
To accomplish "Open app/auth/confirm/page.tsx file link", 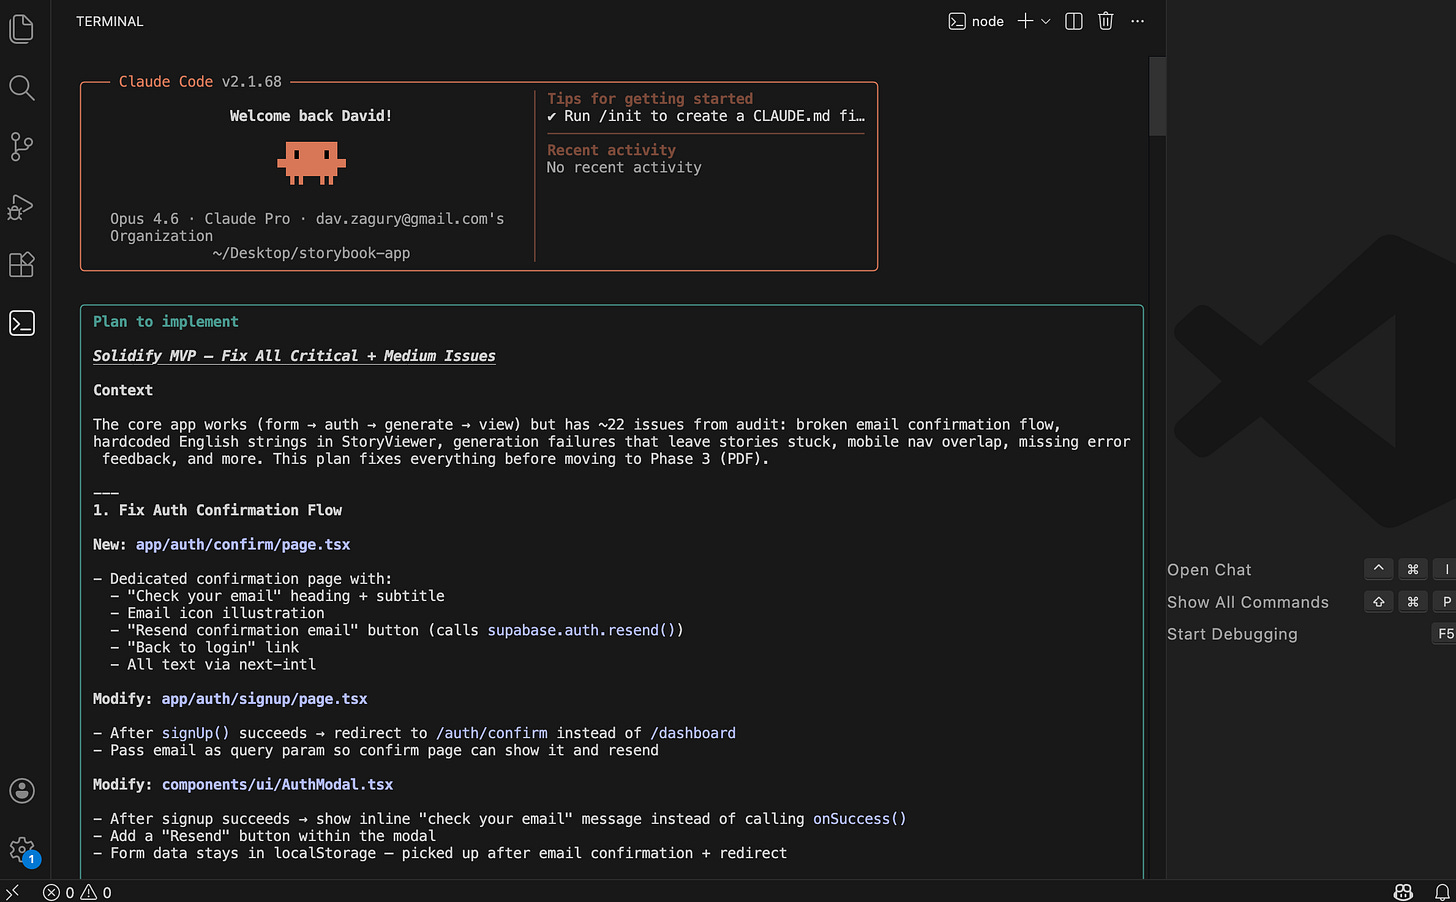I will tap(243, 545).
